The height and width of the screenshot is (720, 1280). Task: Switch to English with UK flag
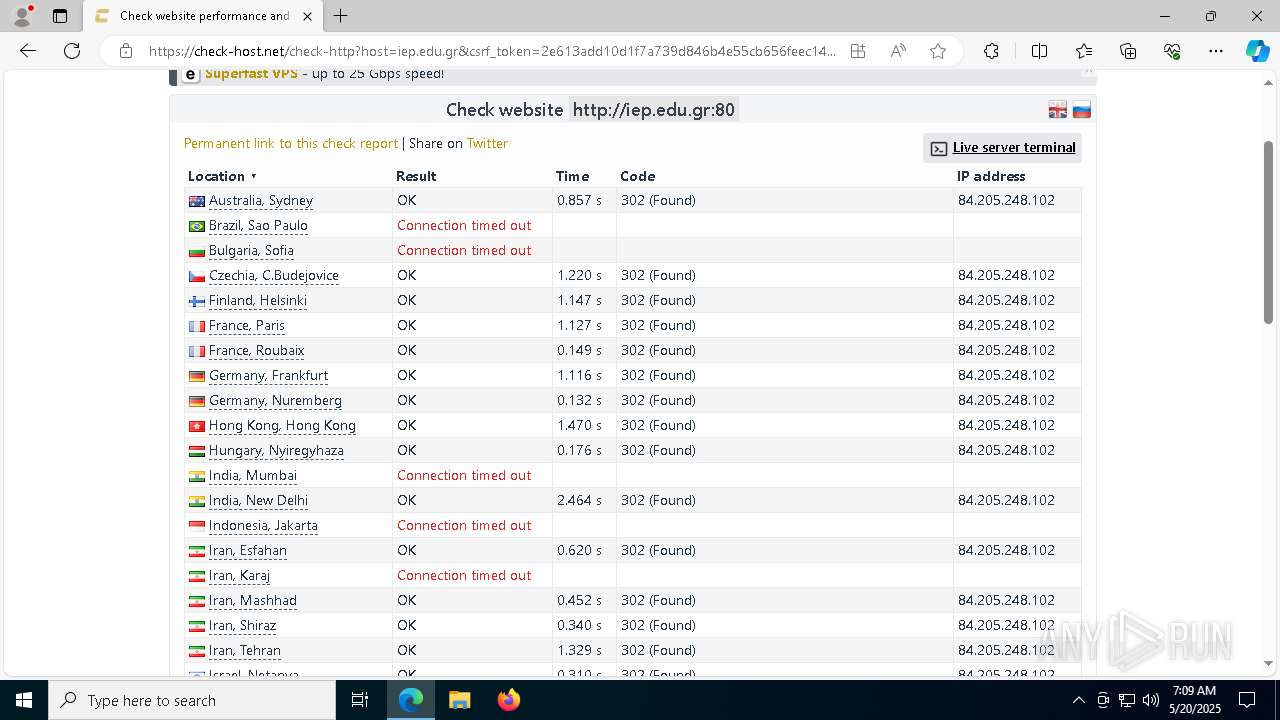point(1057,110)
